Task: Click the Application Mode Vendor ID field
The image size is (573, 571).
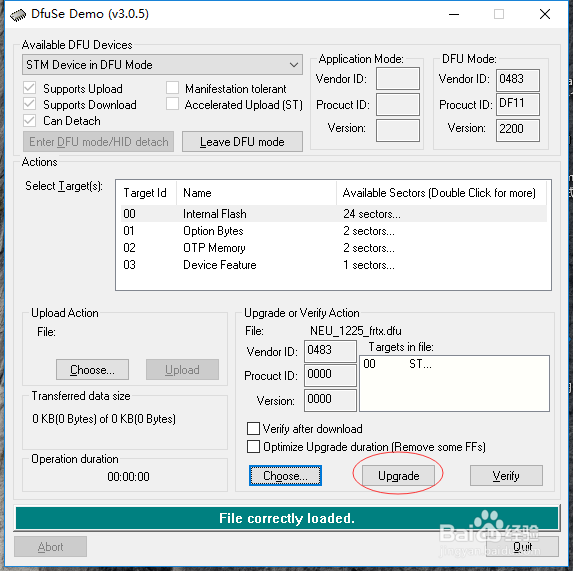Action: [x=398, y=78]
